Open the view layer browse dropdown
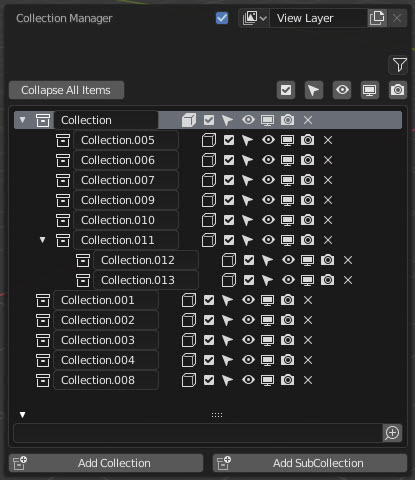 254,18
